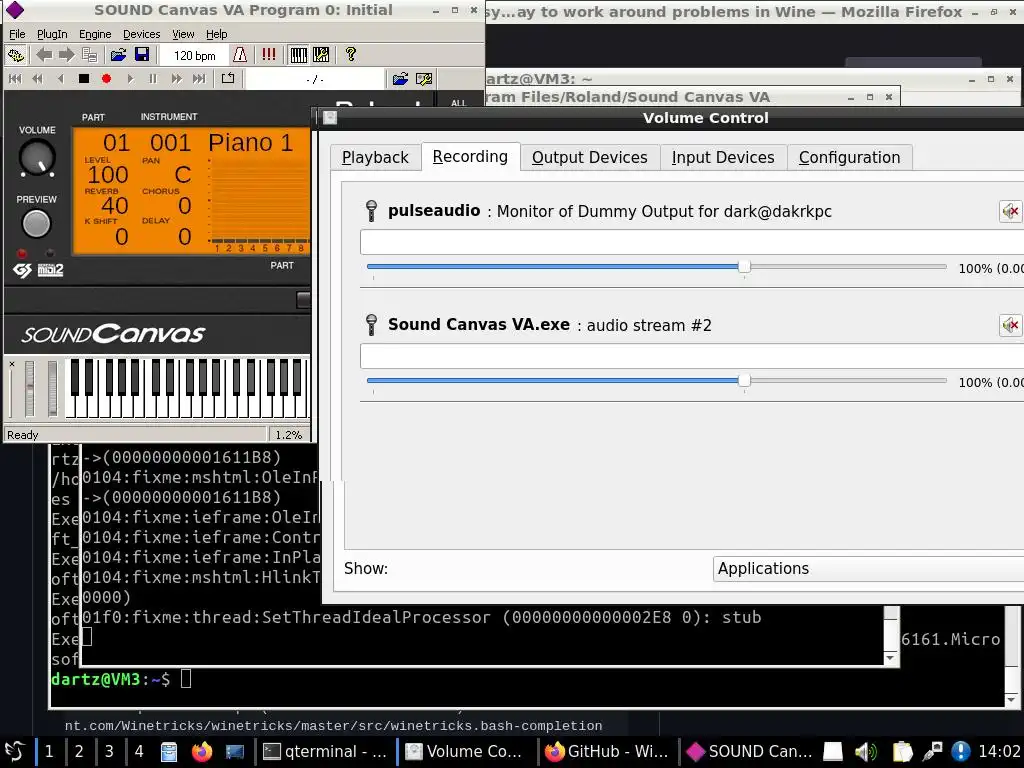This screenshot has height=768, width=1024.
Task: Click the clipboard tray icon
Action: click(x=902, y=752)
